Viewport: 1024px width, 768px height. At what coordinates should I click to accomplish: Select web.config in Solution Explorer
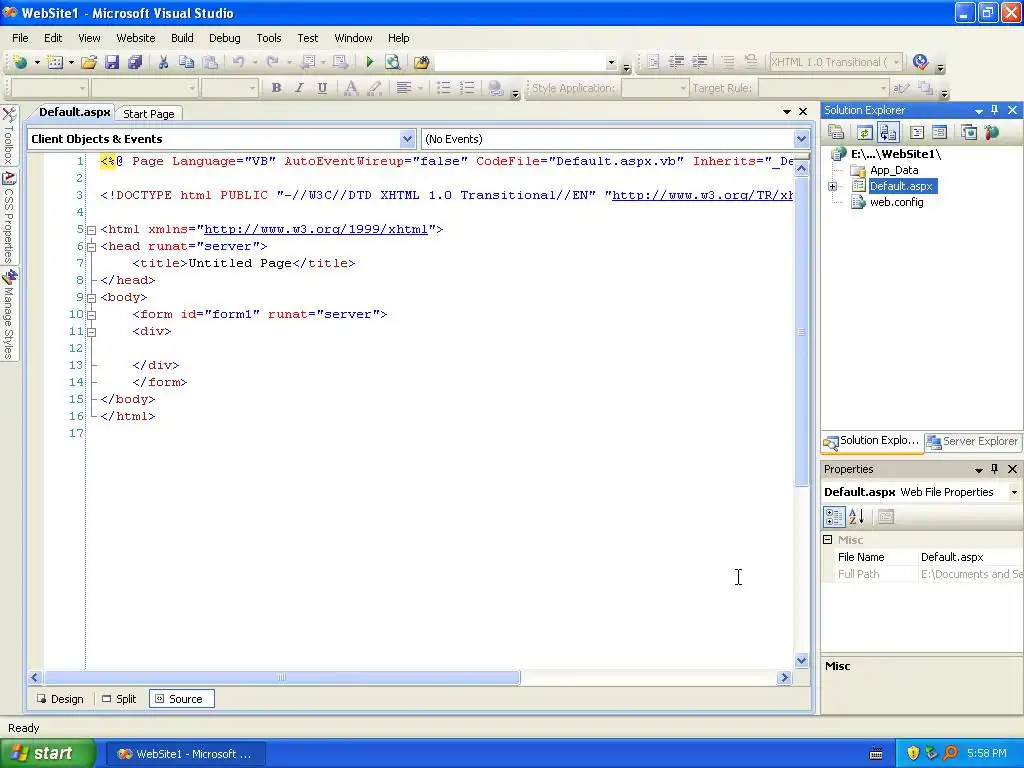(x=897, y=202)
